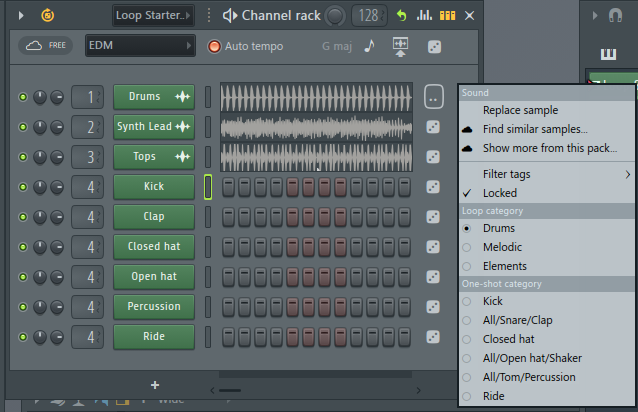Toggle the Channel rack speaker icon
The image size is (638, 412).
pyautogui.click(x=230, y=15)
